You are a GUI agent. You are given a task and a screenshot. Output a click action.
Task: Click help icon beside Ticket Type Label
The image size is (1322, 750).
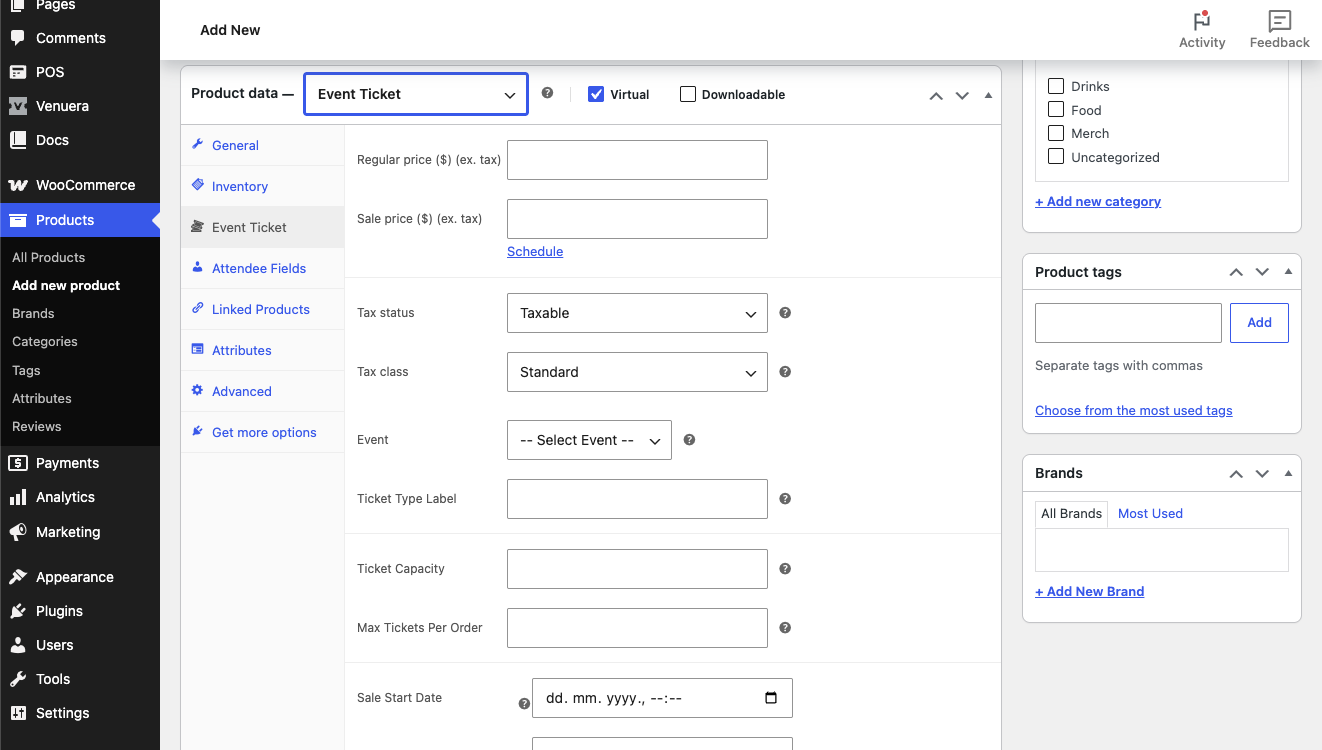click(785, 498)
